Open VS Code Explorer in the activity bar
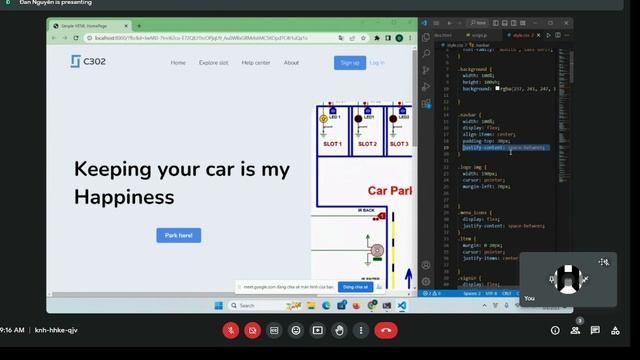 pos(426,37)
